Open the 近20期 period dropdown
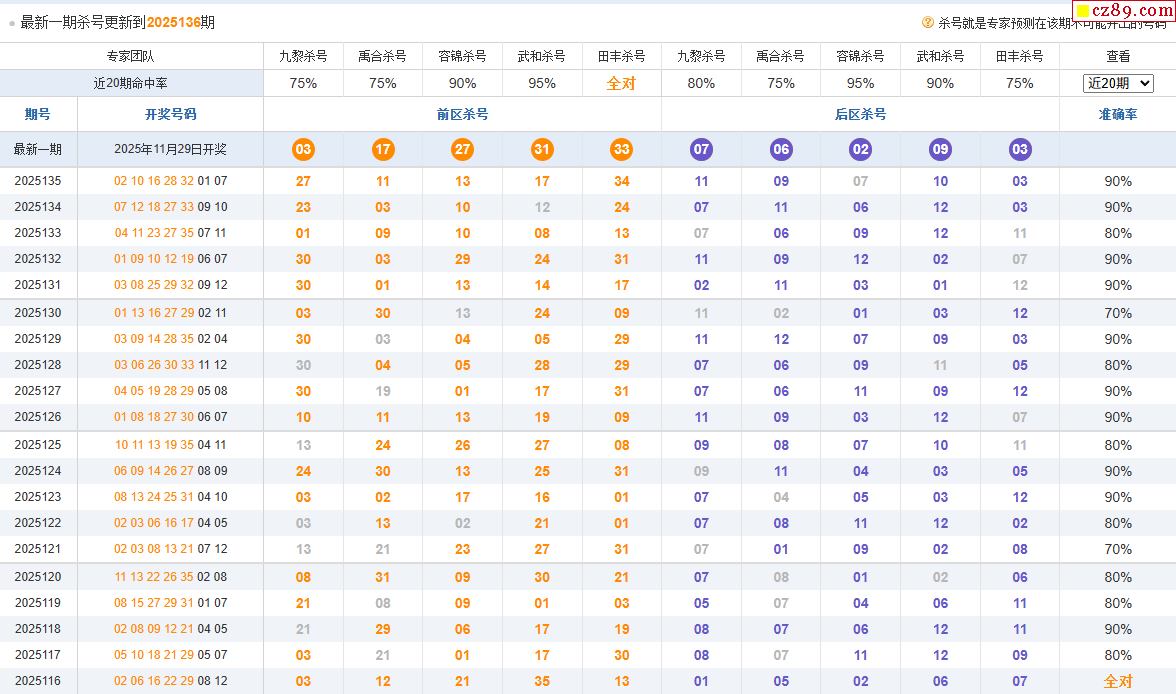 pos(1118,83)
